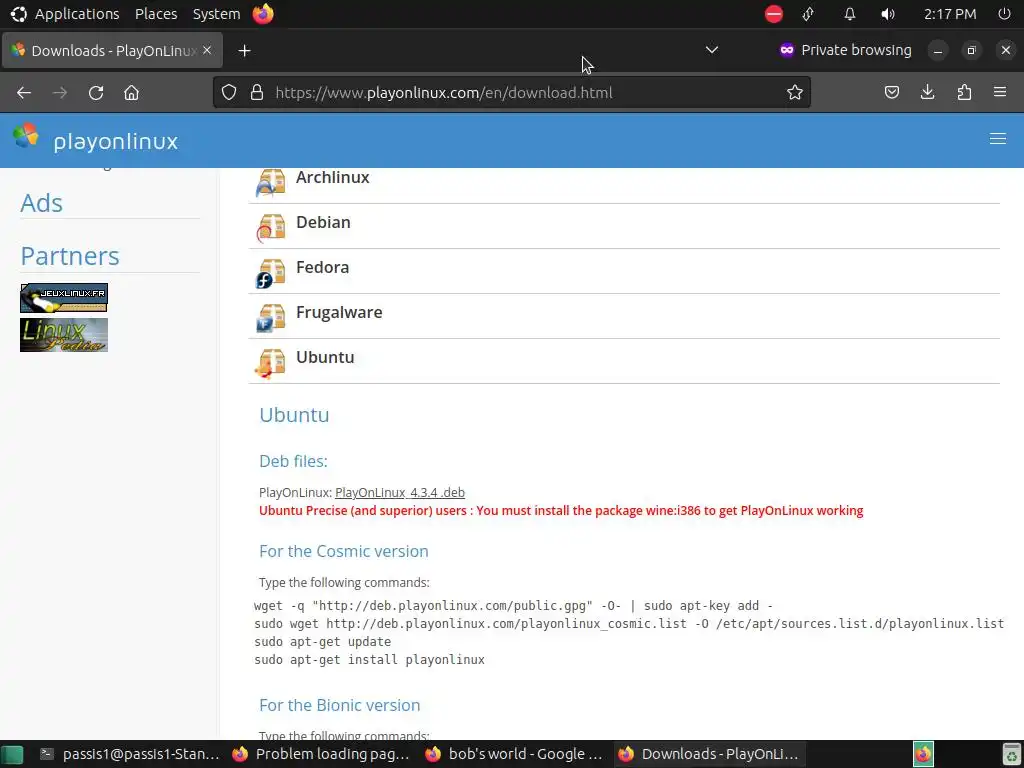Click the Ubuntu package icon
Image resolution: width=1024 pixels, height=768 pixels.
[x=270, y=363]
